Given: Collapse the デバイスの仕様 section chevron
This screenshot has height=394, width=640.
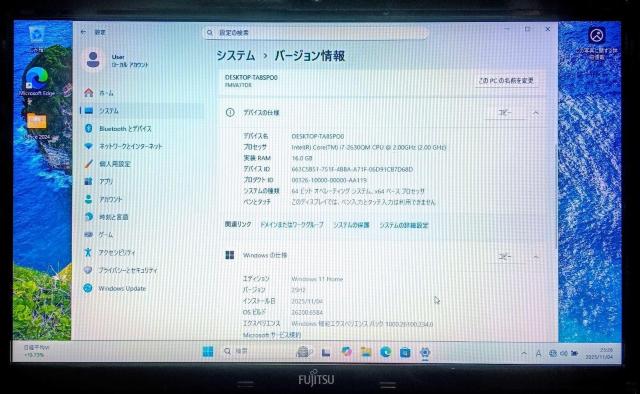Looking at the screenshot, I should click(536, 113).
